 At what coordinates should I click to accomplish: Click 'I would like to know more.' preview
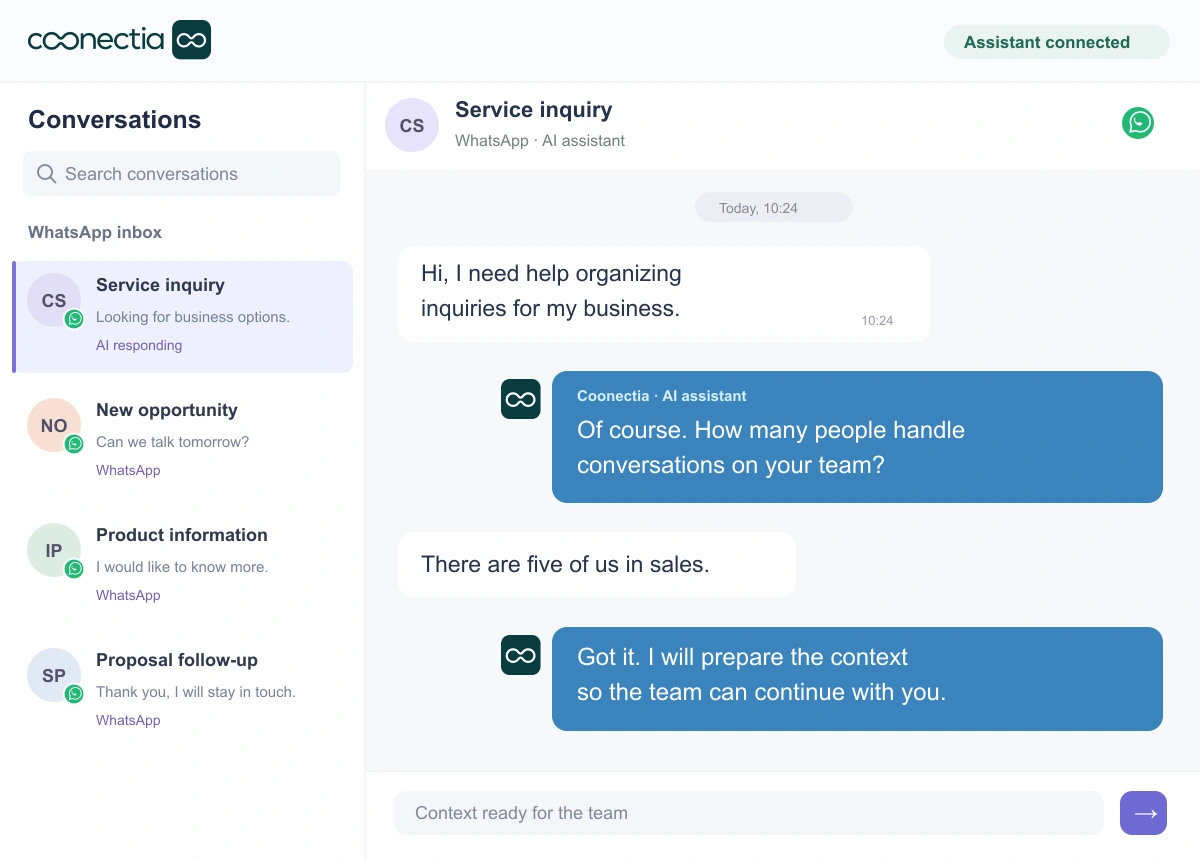182,567
